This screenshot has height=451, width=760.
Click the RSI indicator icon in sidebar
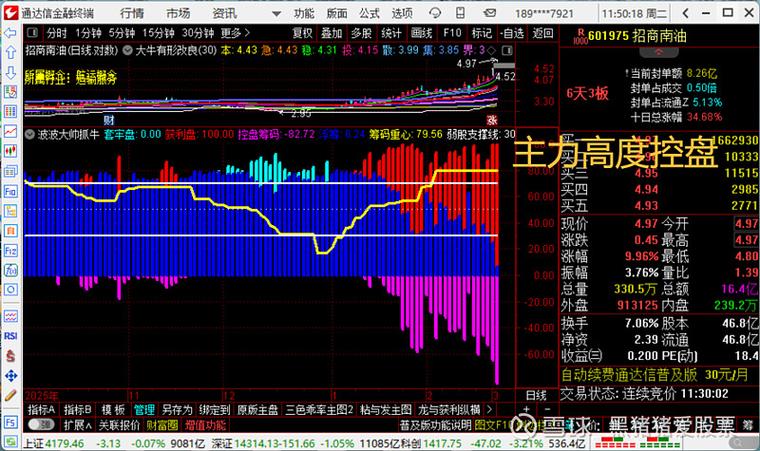(x=9, y=336)
